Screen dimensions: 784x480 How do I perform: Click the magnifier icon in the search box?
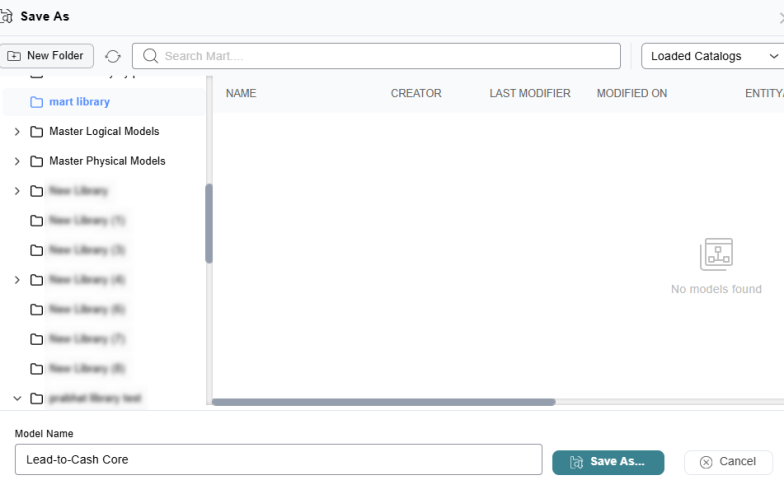(150, 56)
